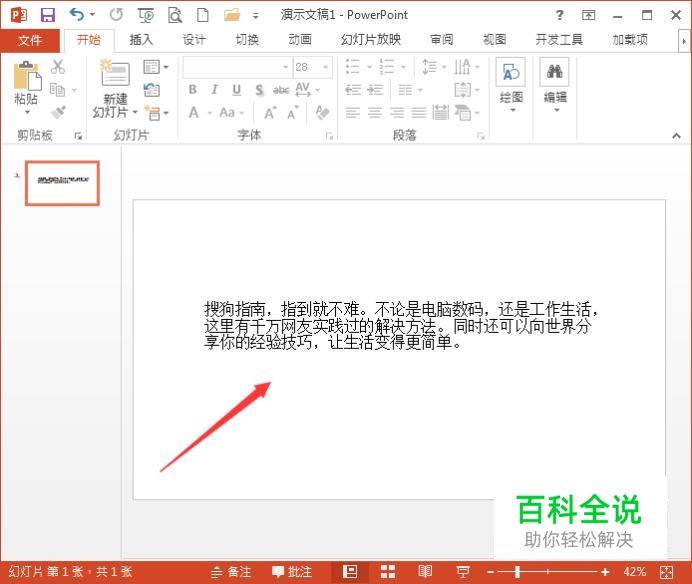The height and width of the screenshot is (584, 692).
Task: Toggle Underline formatting
Action: pyautogui.click(x=237, y=90)
